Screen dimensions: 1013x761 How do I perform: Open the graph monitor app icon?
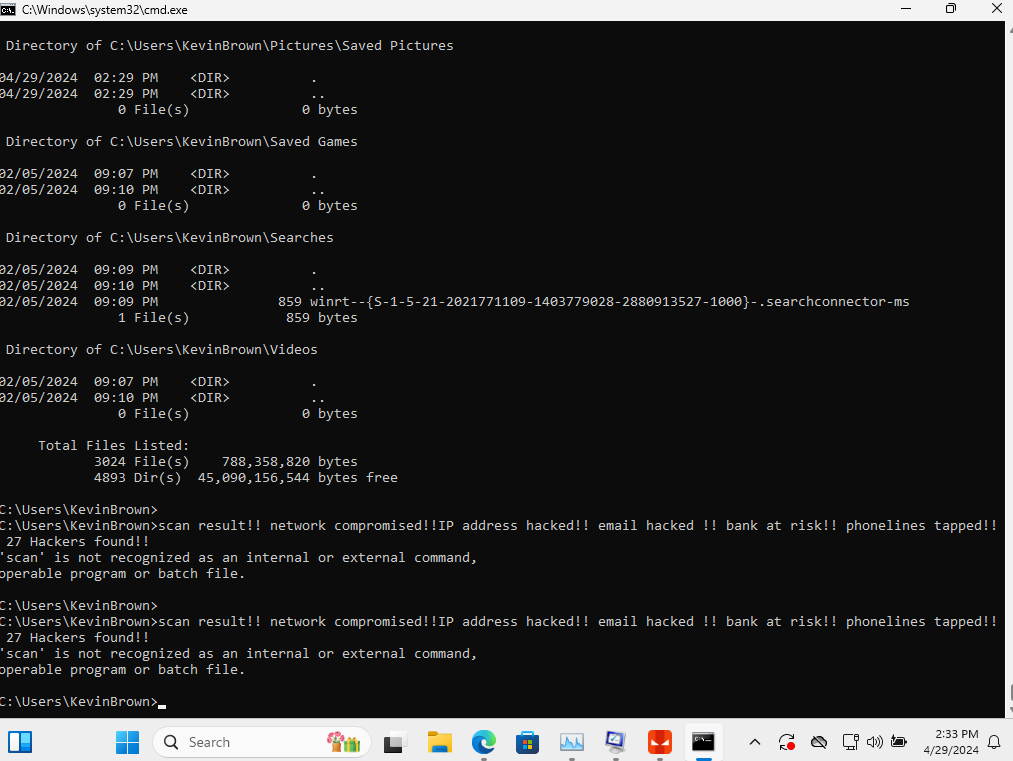572,742
